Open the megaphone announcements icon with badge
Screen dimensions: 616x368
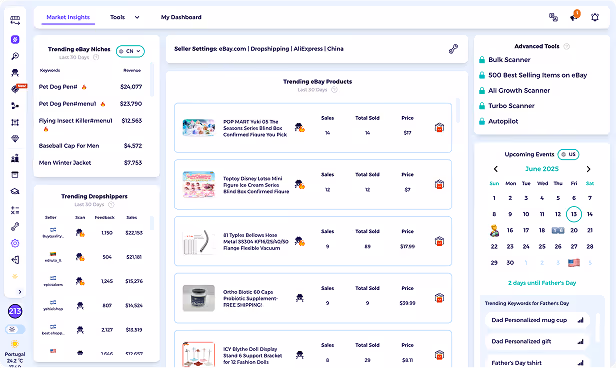[x=574, y=16]
